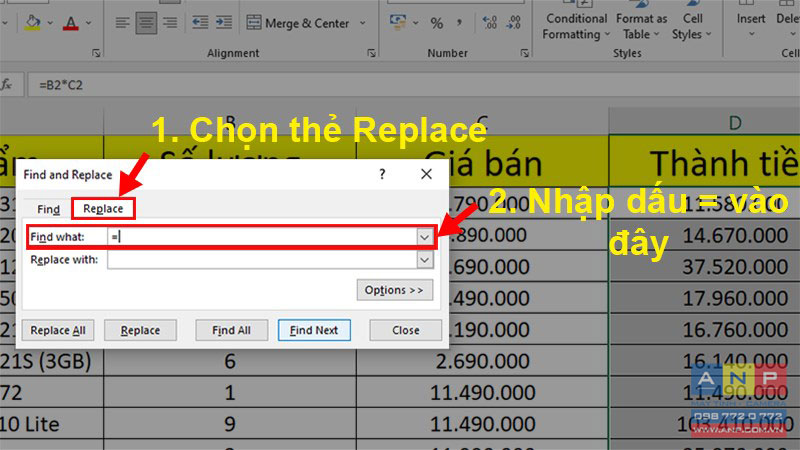The width and height of the screenshot is (800, 450).
Task: Switch to the Find tab
Action: [48, 209]
